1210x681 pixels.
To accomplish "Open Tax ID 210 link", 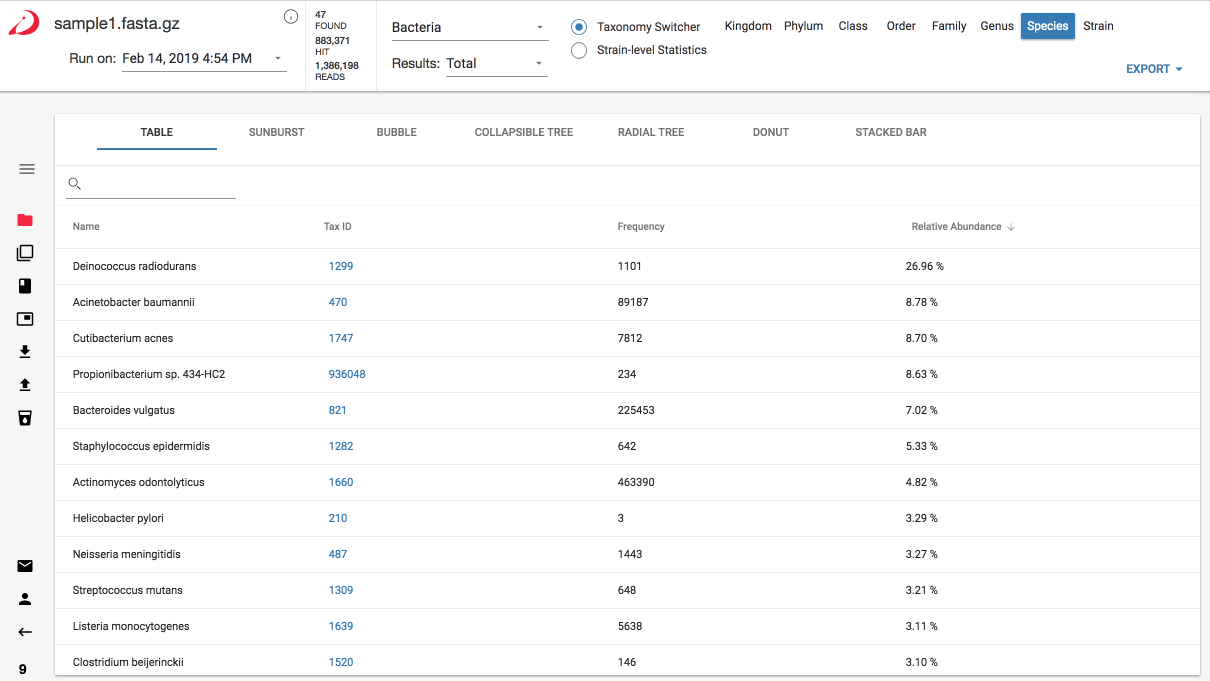I will tap(338, 518).
